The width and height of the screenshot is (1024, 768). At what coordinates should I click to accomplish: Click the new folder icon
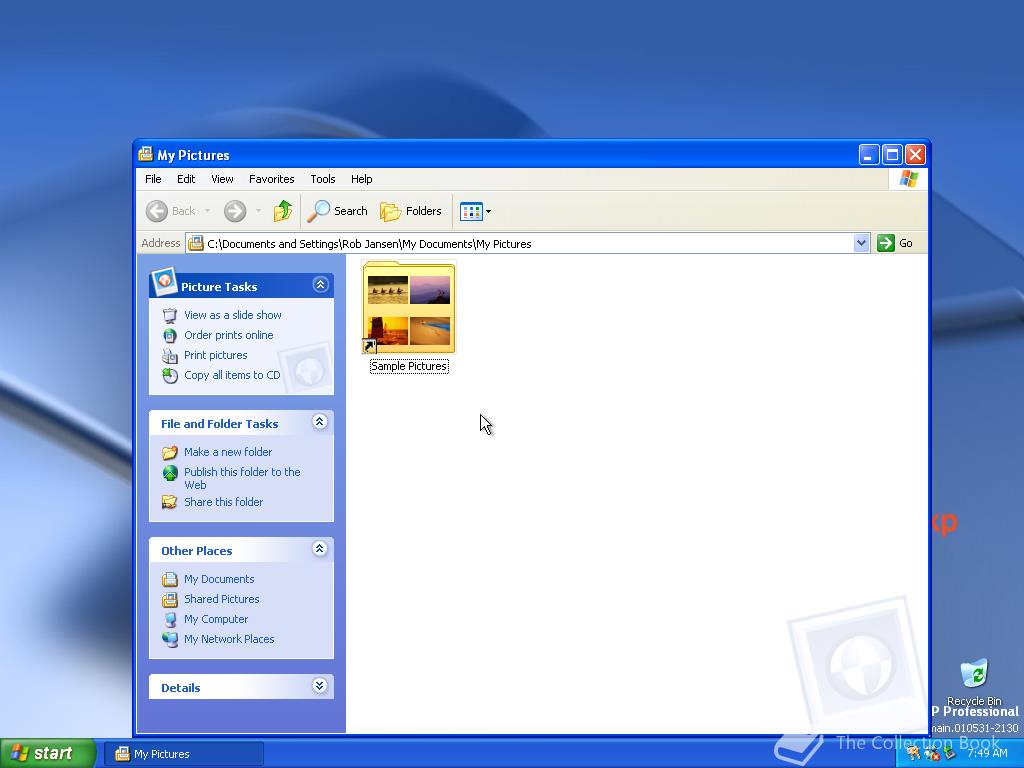(x=170, y=452)
